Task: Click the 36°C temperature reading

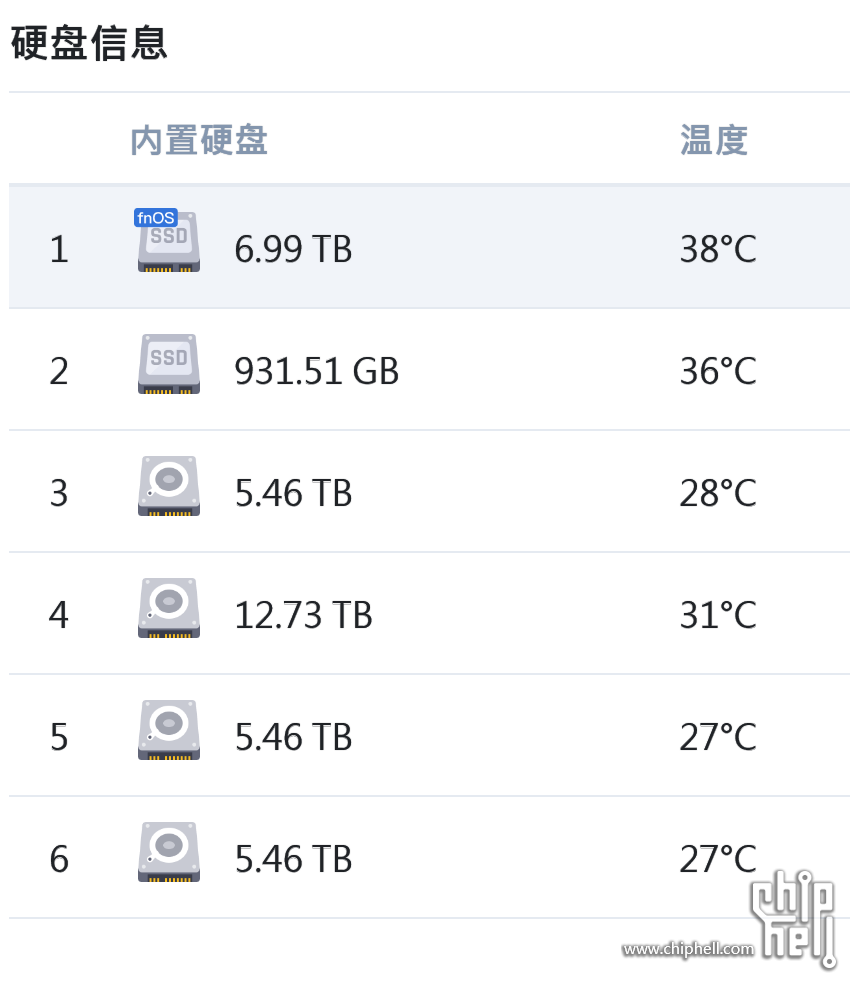Action: tap(718, 371)
